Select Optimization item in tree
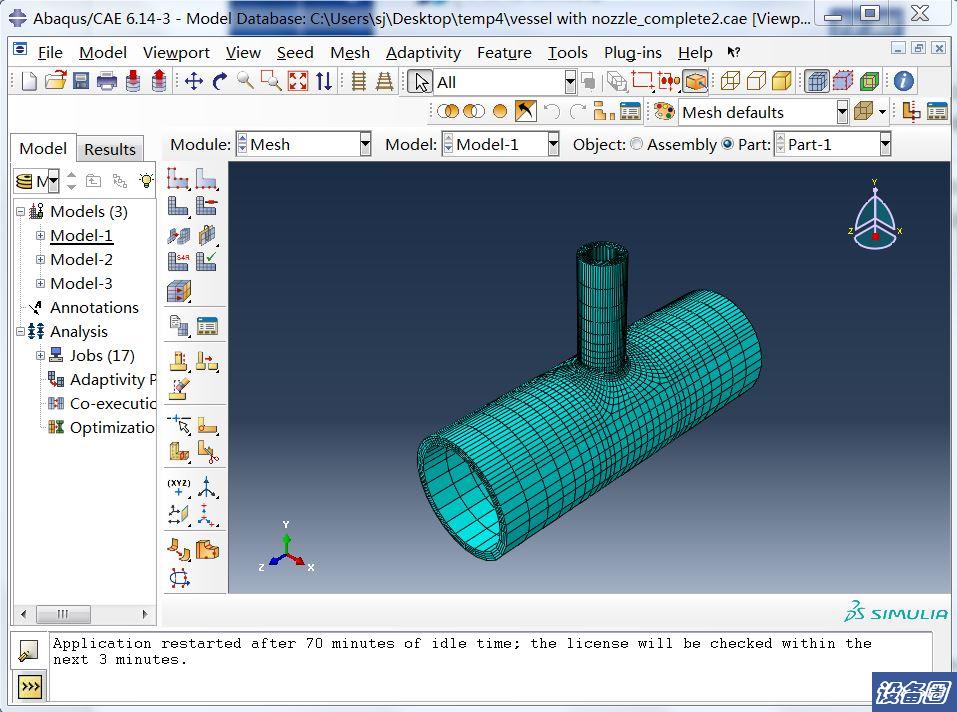This screenshot has width=957, height=712. click(112, 427)
